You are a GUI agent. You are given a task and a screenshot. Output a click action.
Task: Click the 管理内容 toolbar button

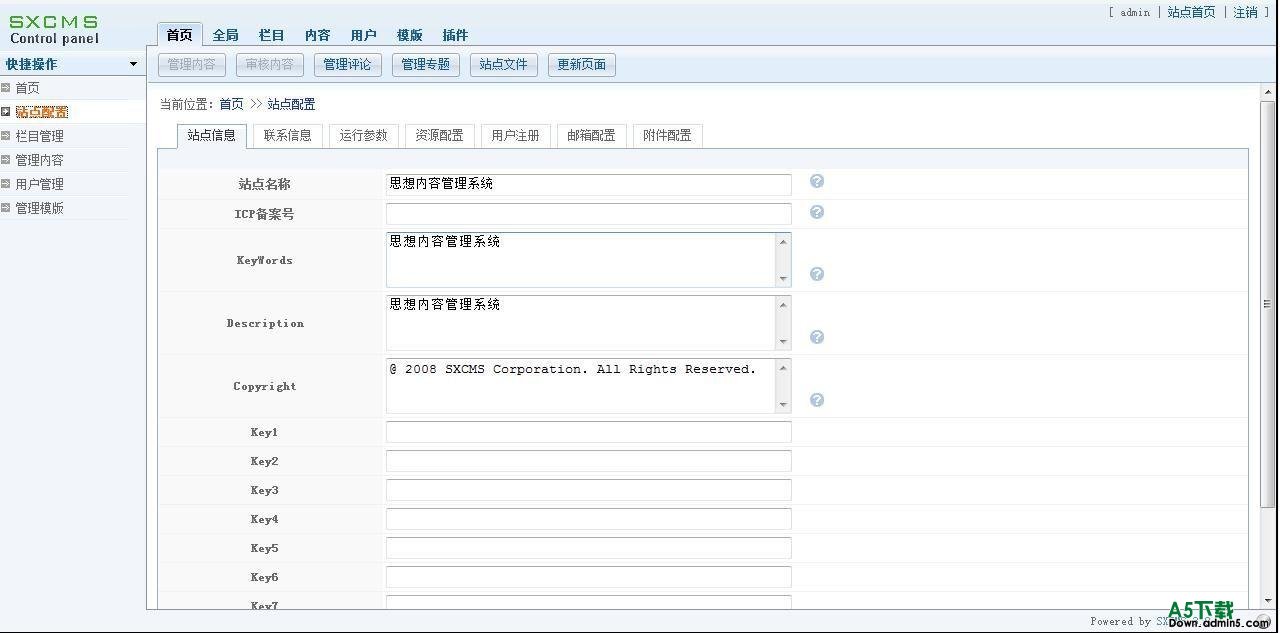click(x=192, y=65)
